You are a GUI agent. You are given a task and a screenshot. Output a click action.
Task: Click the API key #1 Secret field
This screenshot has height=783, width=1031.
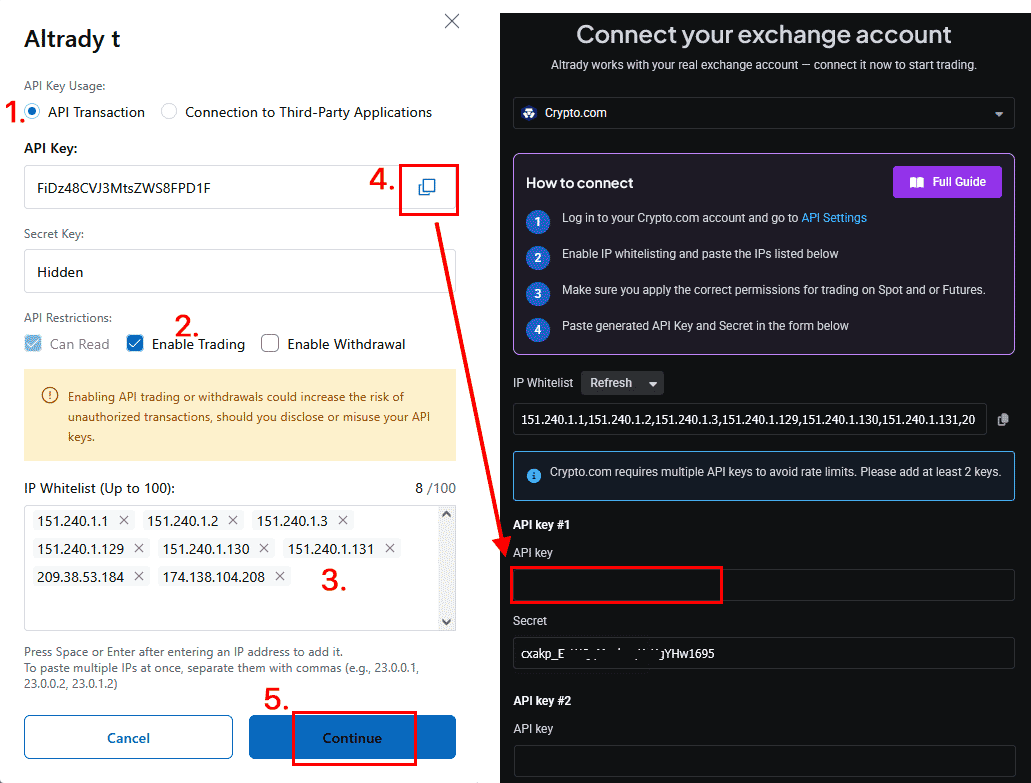tap(763, 653)
